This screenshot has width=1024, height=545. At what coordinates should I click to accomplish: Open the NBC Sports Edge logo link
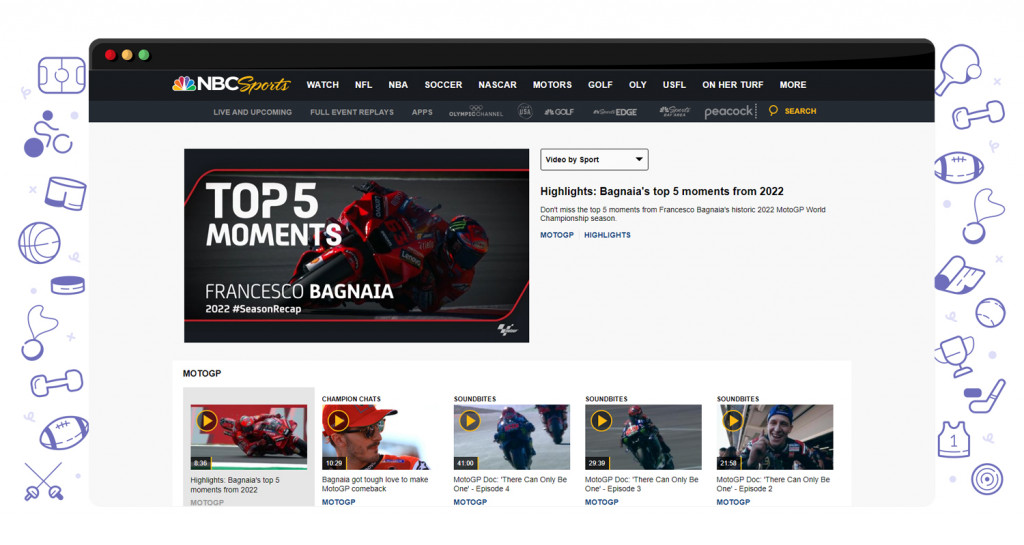tap(615, 112)
